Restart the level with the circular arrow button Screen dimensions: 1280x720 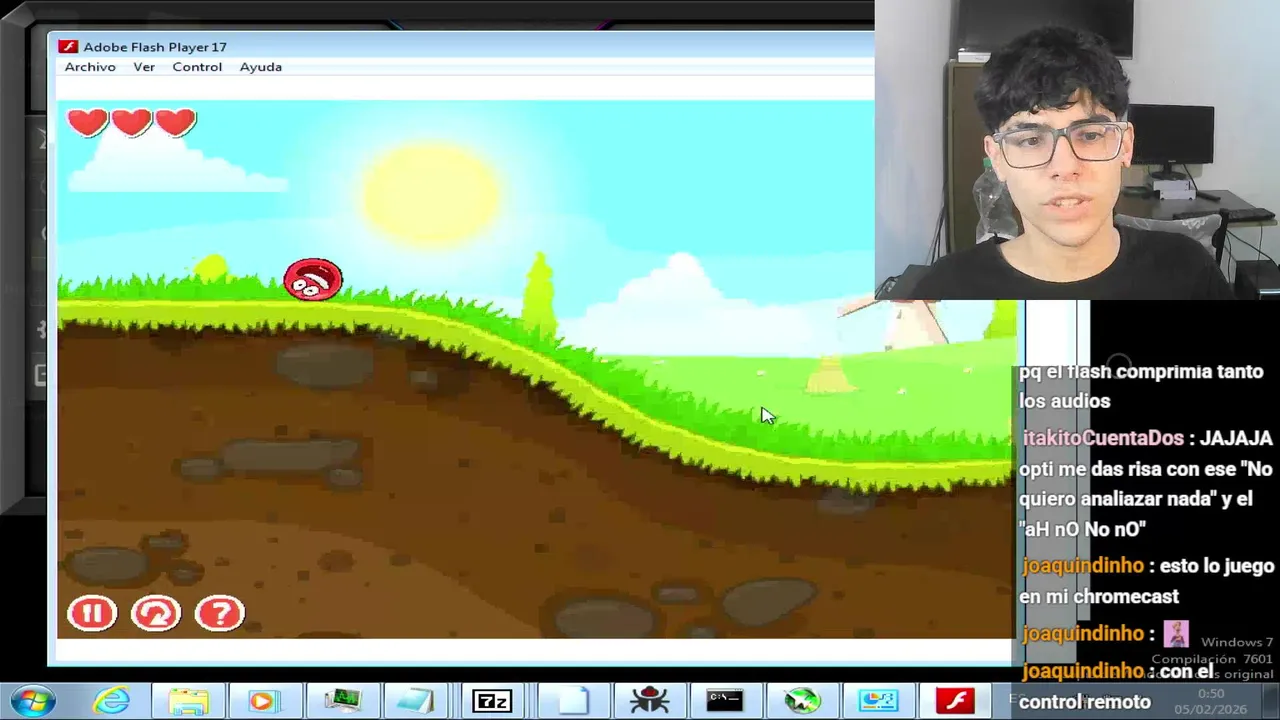coord(156,613)
